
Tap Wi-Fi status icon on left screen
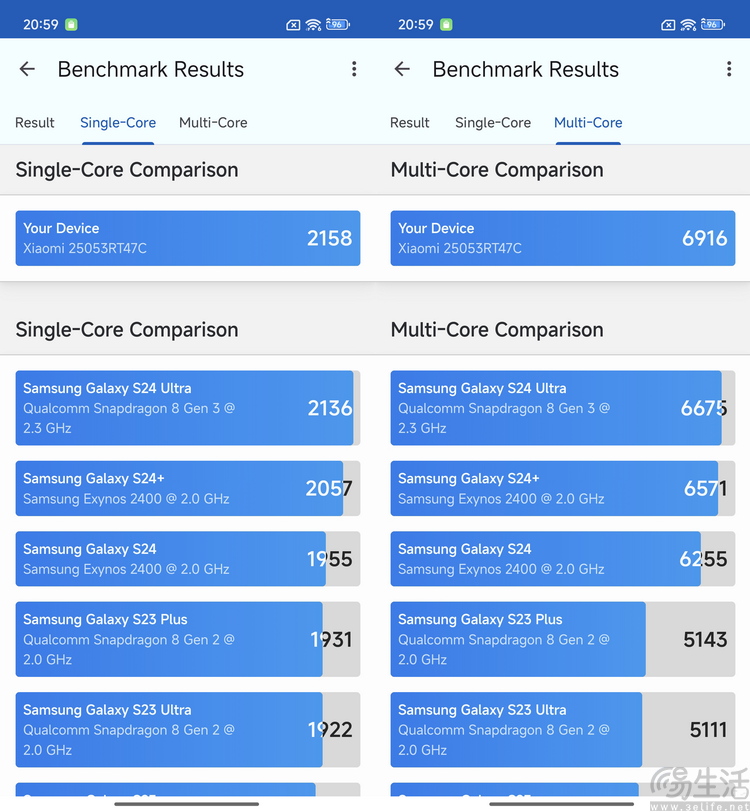click(313, 24)
